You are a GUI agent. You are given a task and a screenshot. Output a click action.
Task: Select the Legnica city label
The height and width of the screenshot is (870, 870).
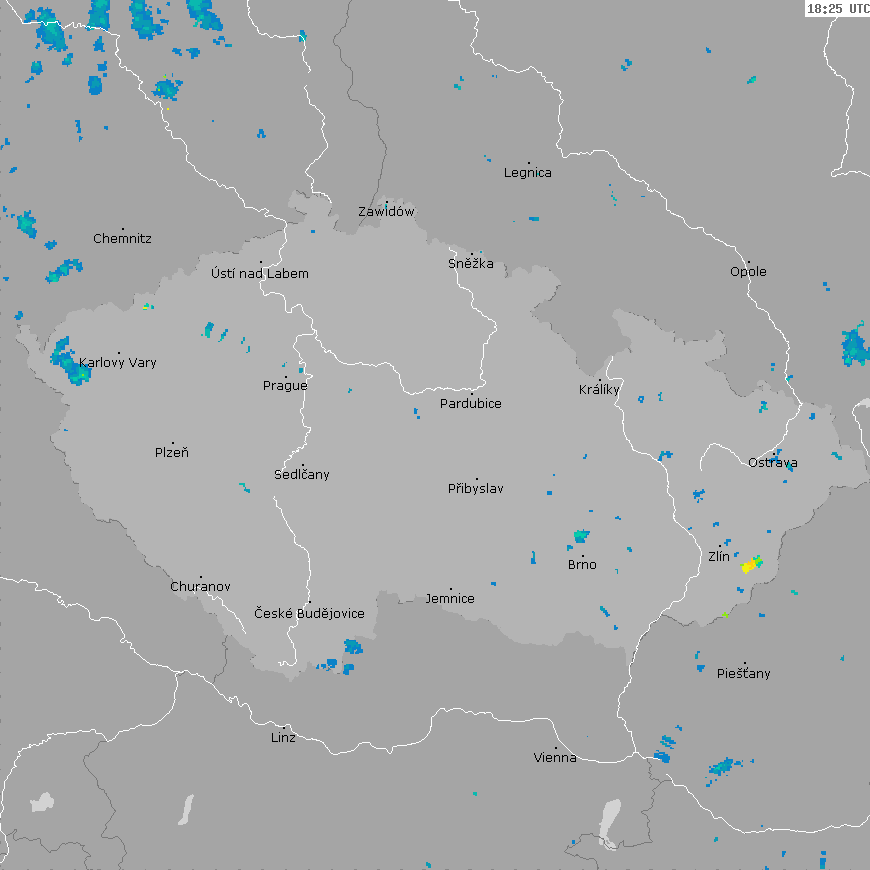[528, 172]
